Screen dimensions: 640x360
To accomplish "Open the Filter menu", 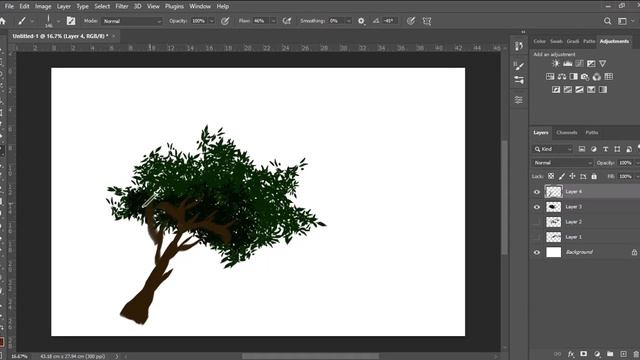I will pyautogui.click(x=122, y=6).
